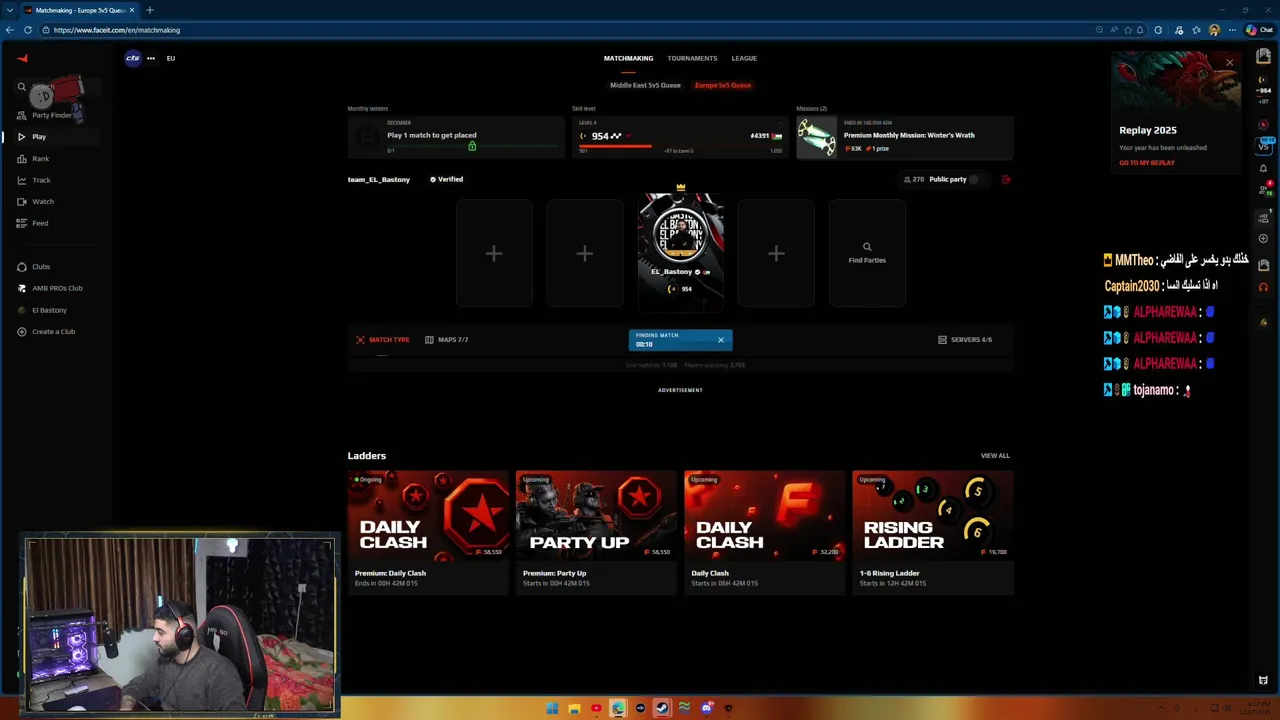1280x720 pixels.
Task: Switch to the League tab
Action: (x=744, y=58)
